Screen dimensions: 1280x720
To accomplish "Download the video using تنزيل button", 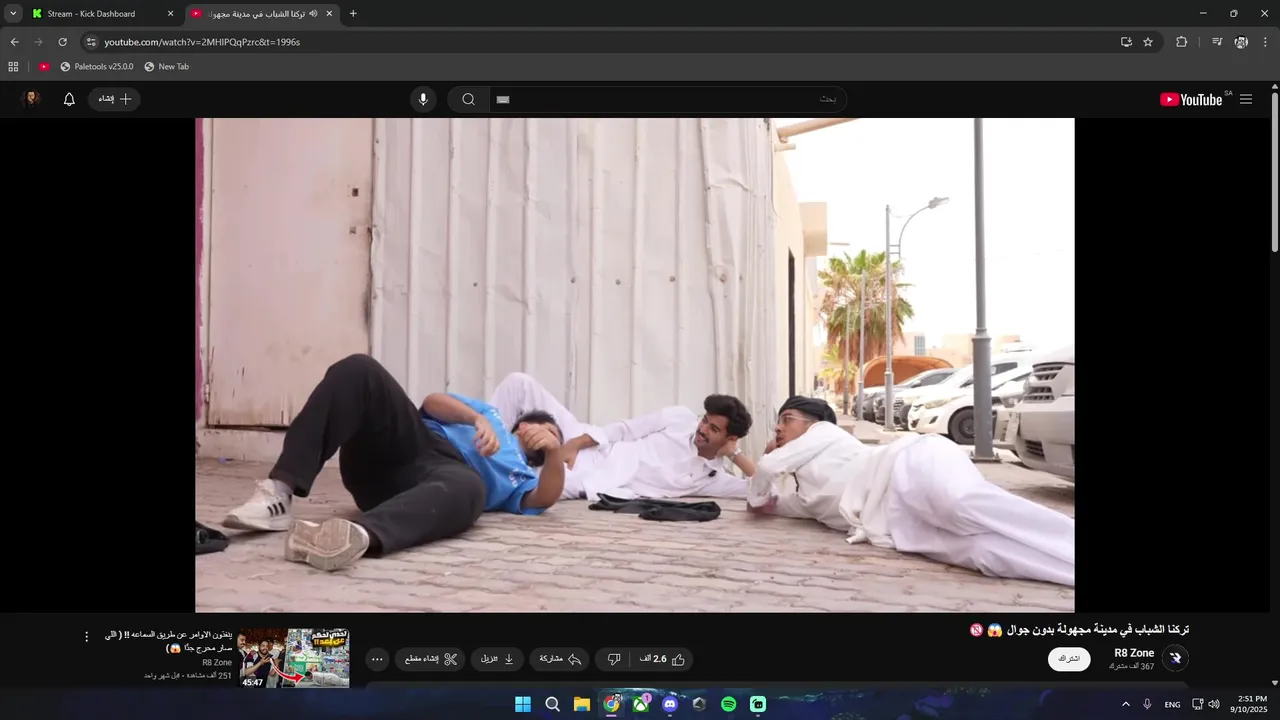I will pos(497,659).
